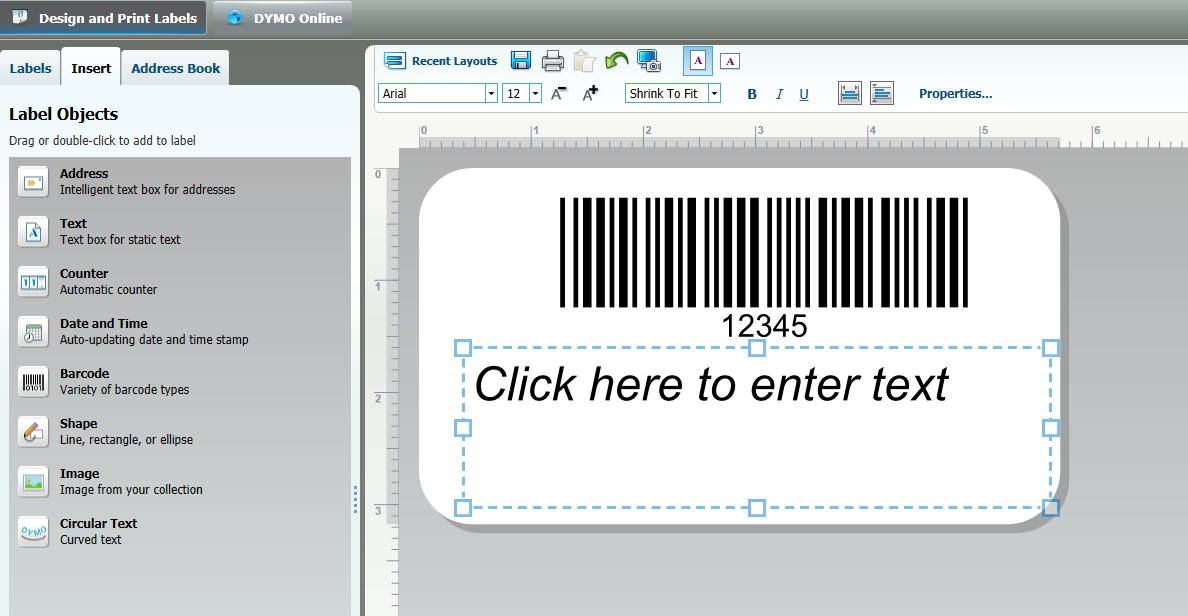The width and height of the screenshot is (1188, 616).
Task: Select 'Automatic counter' description
Action: tap(108, 289)
